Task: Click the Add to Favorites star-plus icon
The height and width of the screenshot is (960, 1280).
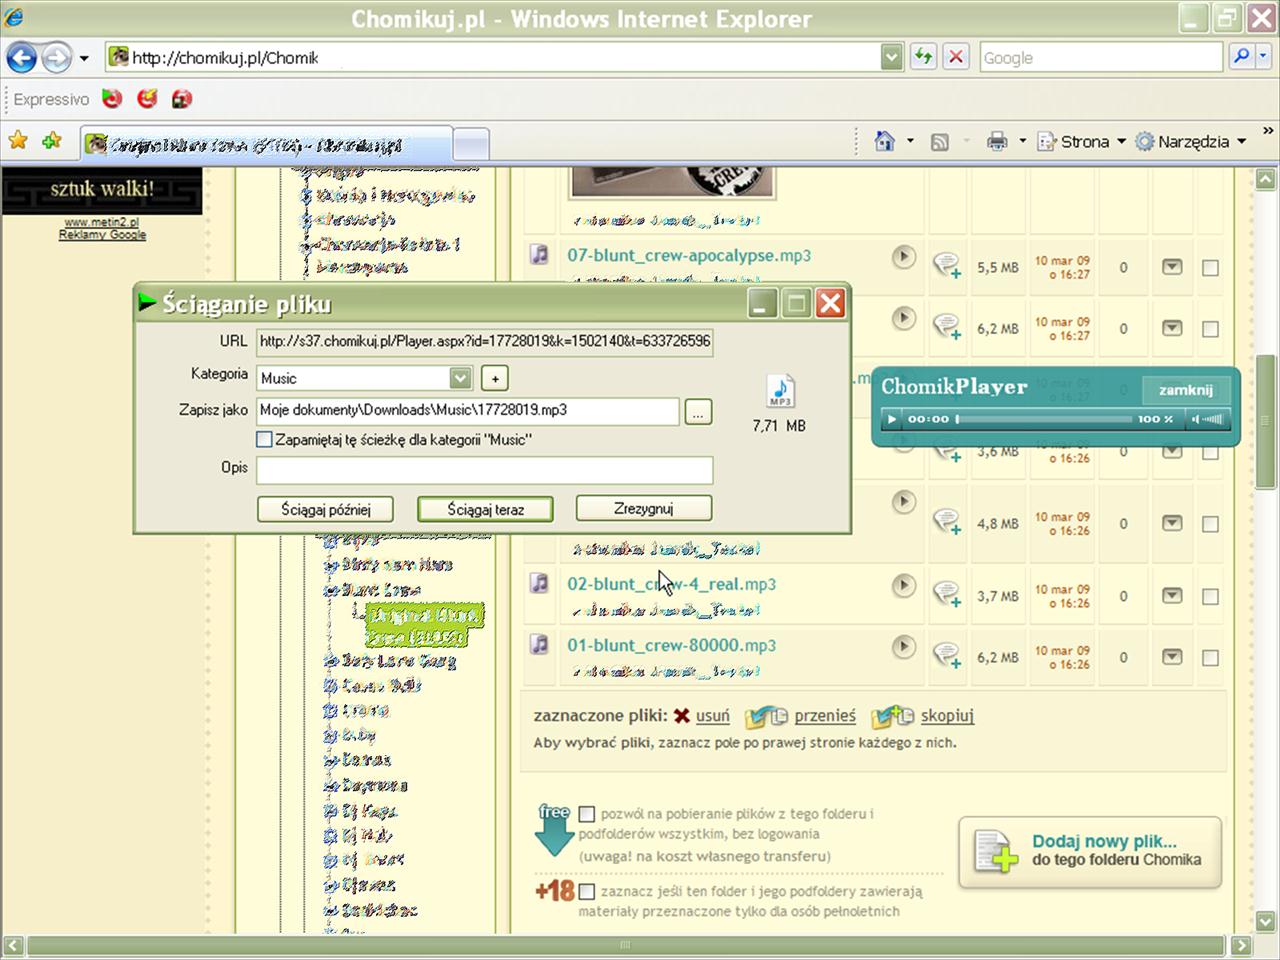Action: click(52, 141)
